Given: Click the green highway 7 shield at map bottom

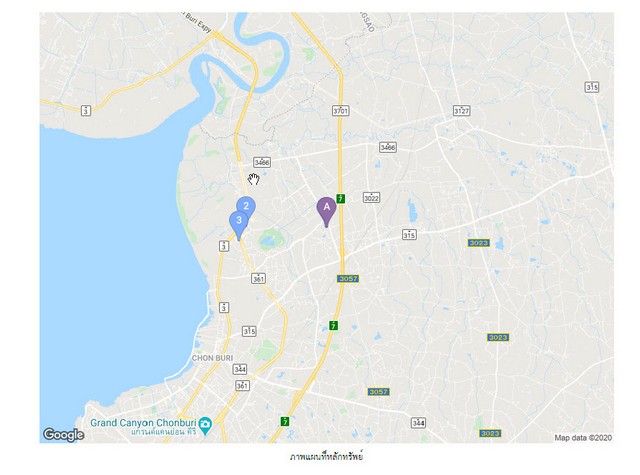Looking at the screenshot, I should [285, 422].
